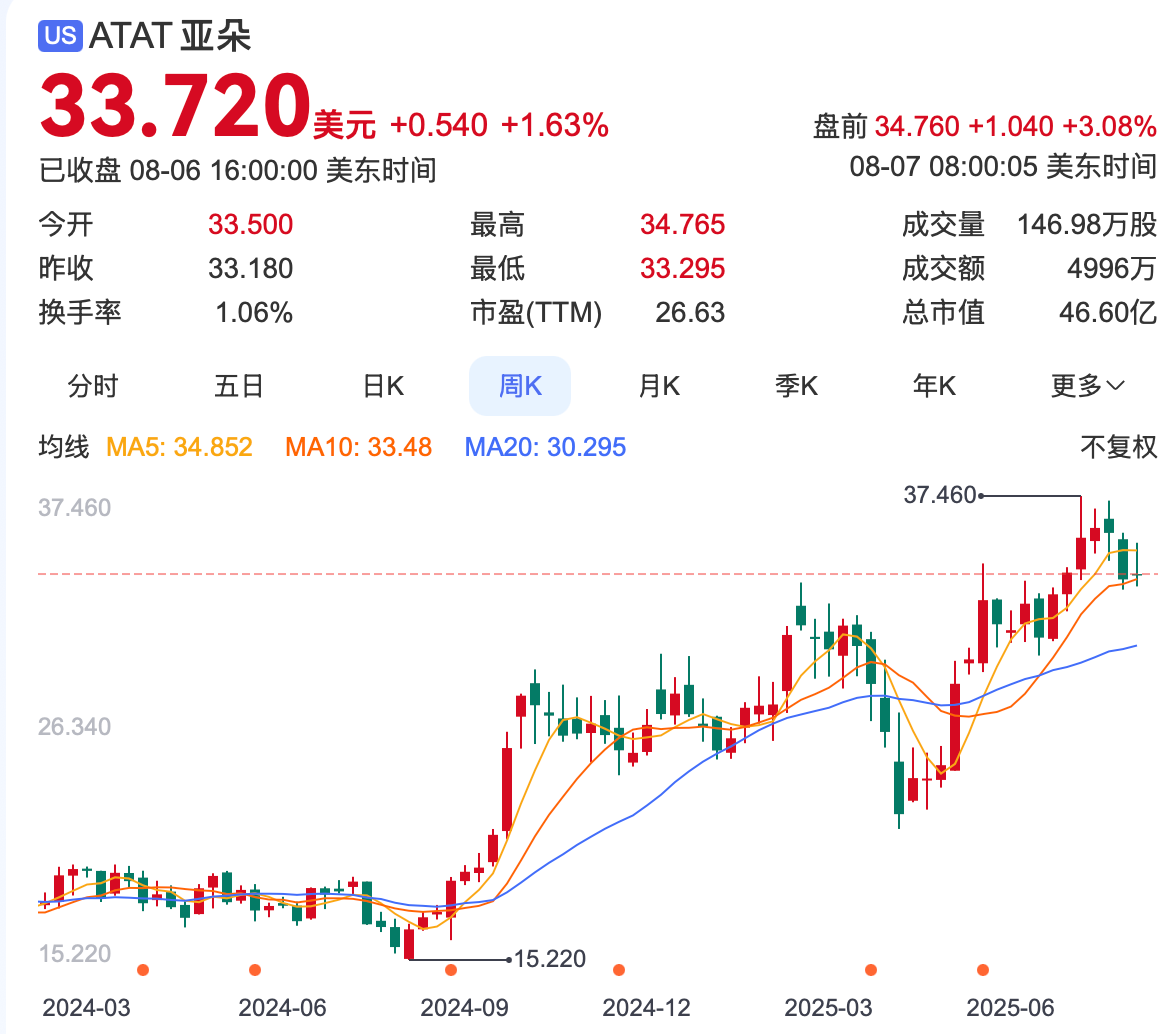Show the 季K quarterly chart
This screenshot has height=1034, width=1168.
(x=796, y=386)
